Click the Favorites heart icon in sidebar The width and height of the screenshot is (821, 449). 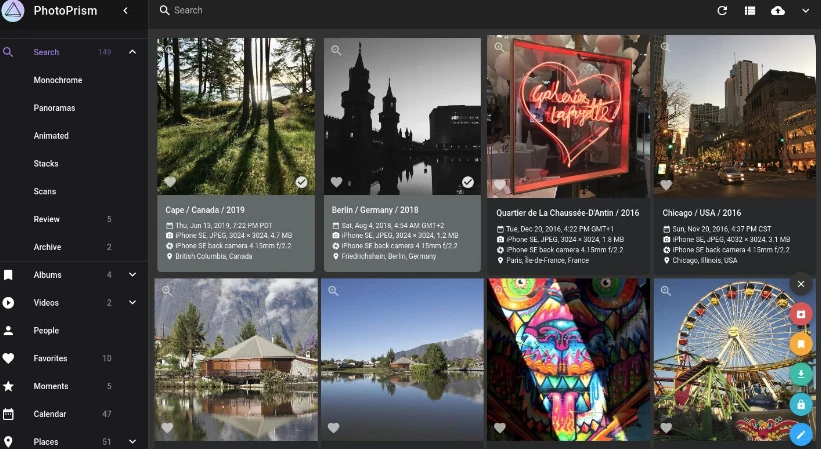[8, 358]
